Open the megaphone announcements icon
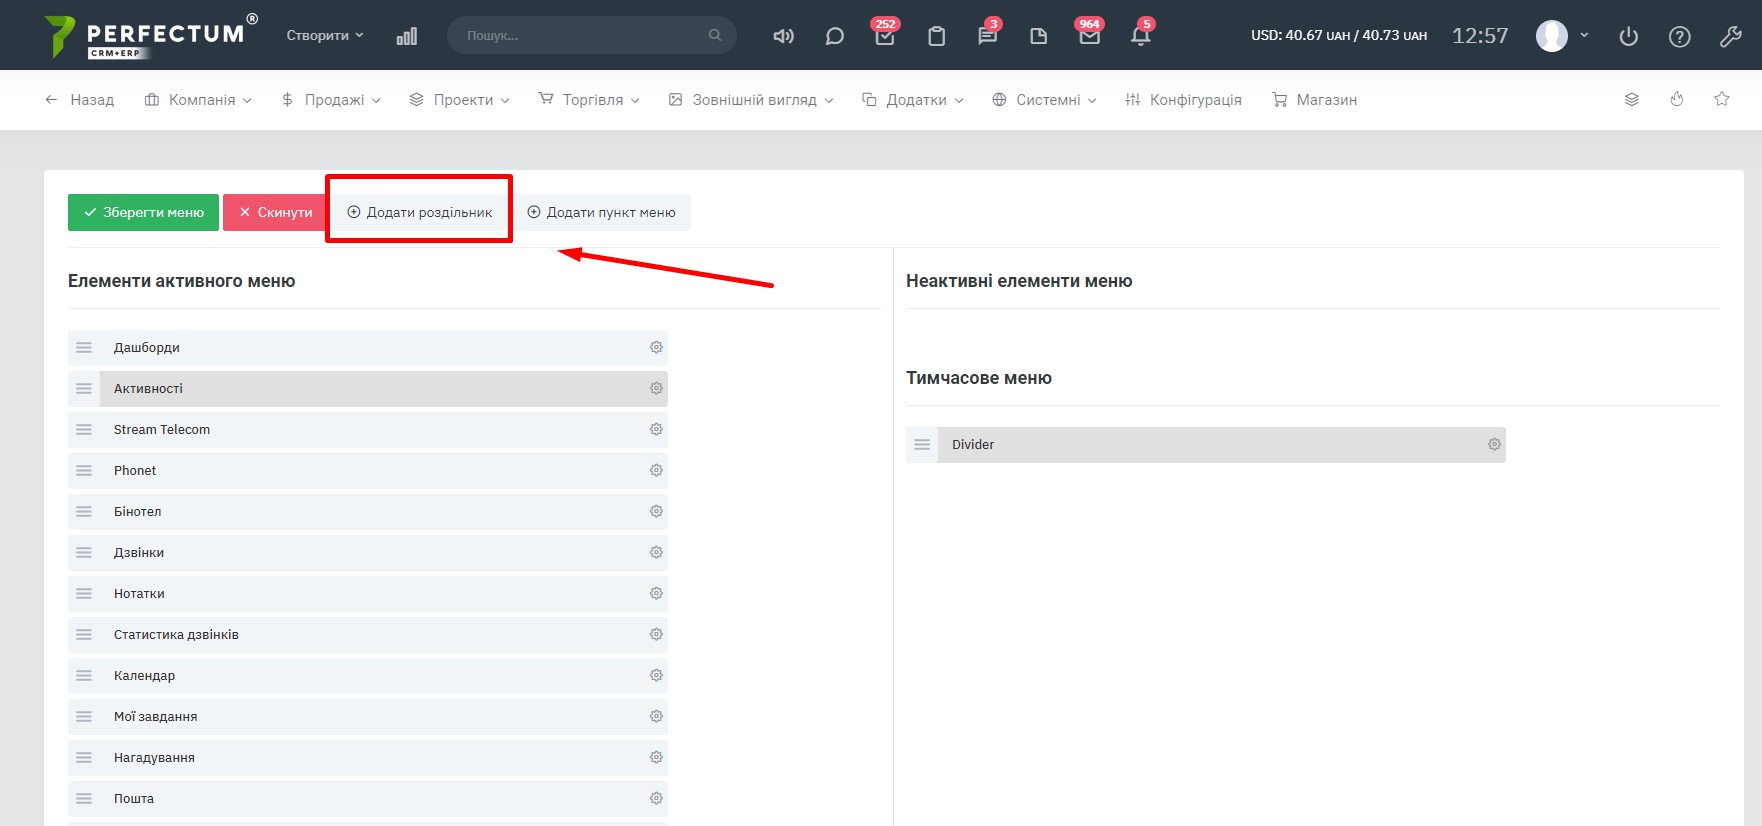This screenshot has width=1762, height=826. click(x=783, y=36)
